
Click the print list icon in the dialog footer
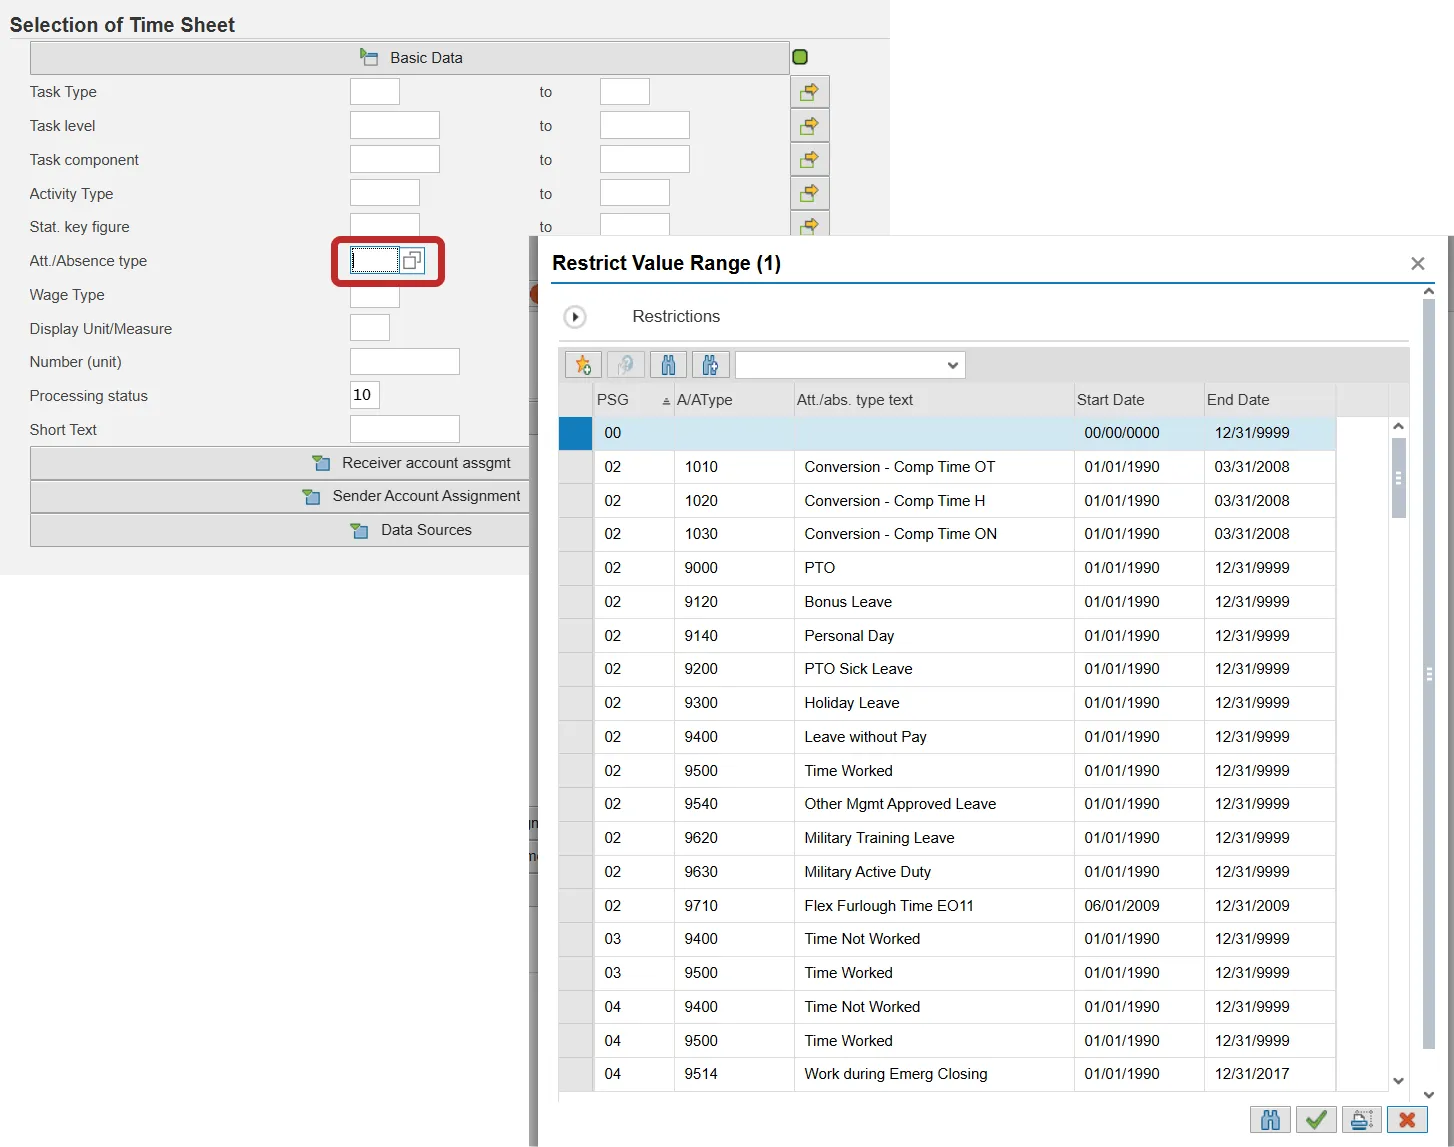[x=1361, y=1120]
